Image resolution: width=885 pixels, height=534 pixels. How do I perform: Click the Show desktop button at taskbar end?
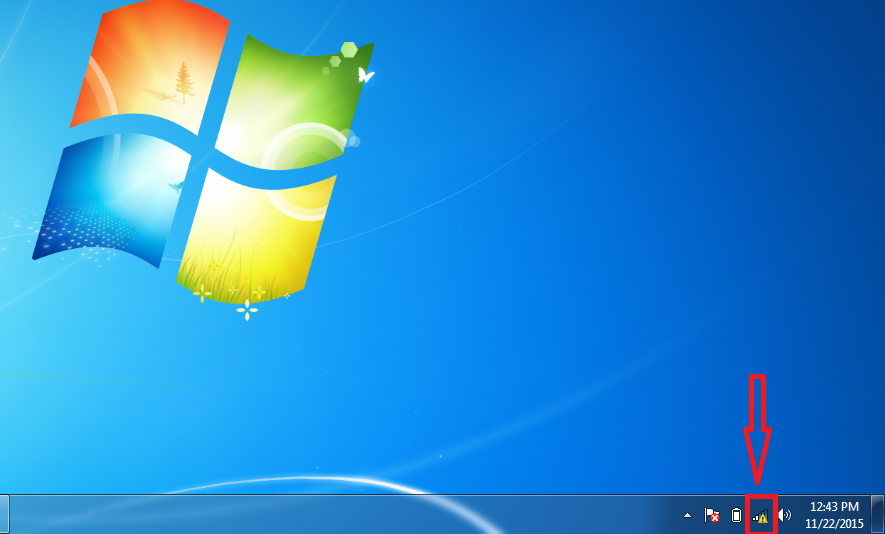[878, 514]
